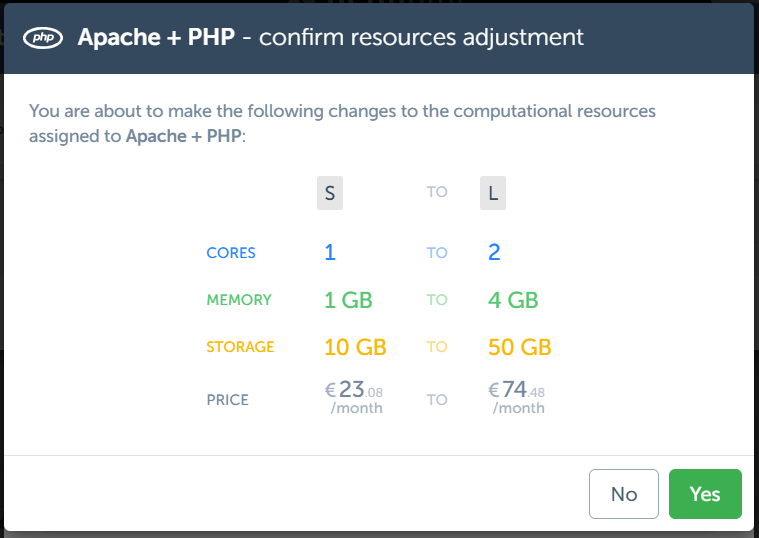This screenshot has height=538, width=759.
Task: Click the current €23.08 monthly price
Action: tap(353, 396)
